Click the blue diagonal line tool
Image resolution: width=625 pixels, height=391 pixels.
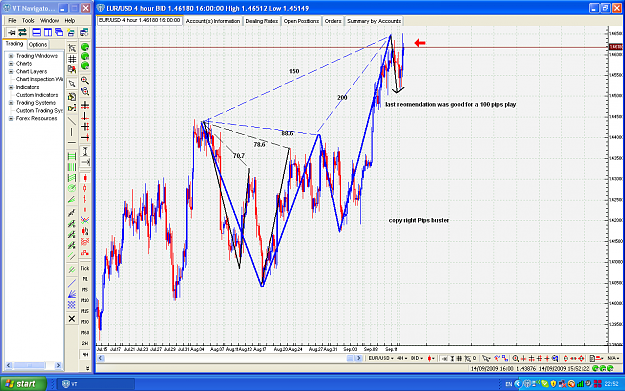click(x=72, y=283)
